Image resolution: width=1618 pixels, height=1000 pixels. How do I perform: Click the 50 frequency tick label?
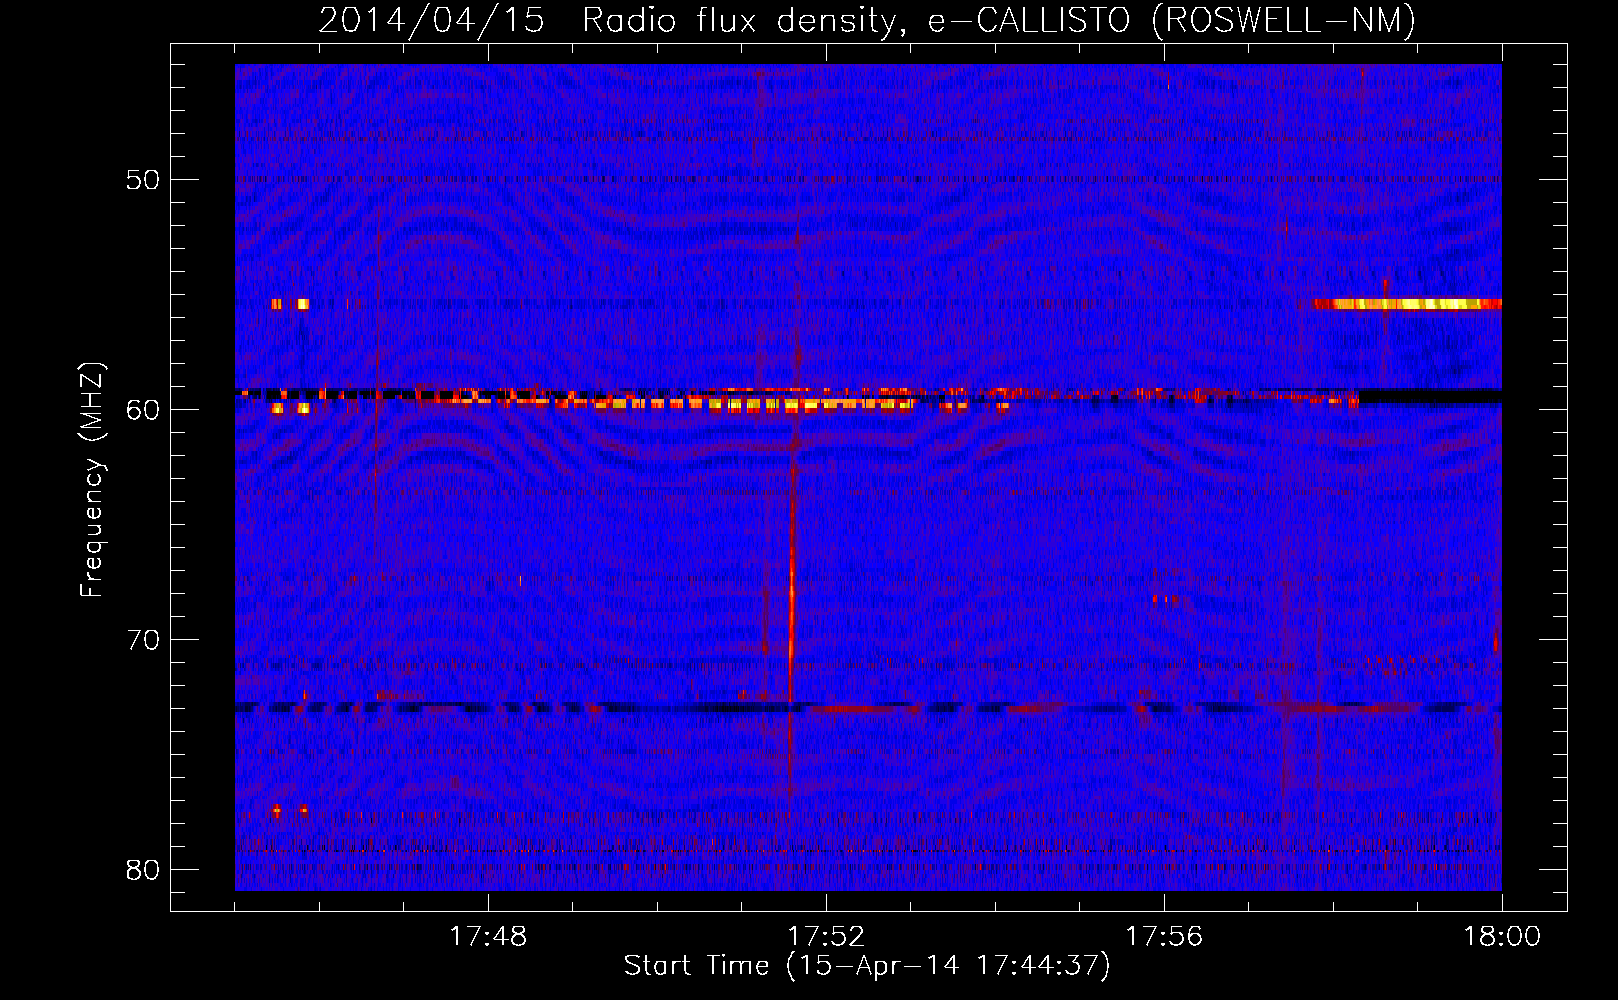(x=143, y=180)
